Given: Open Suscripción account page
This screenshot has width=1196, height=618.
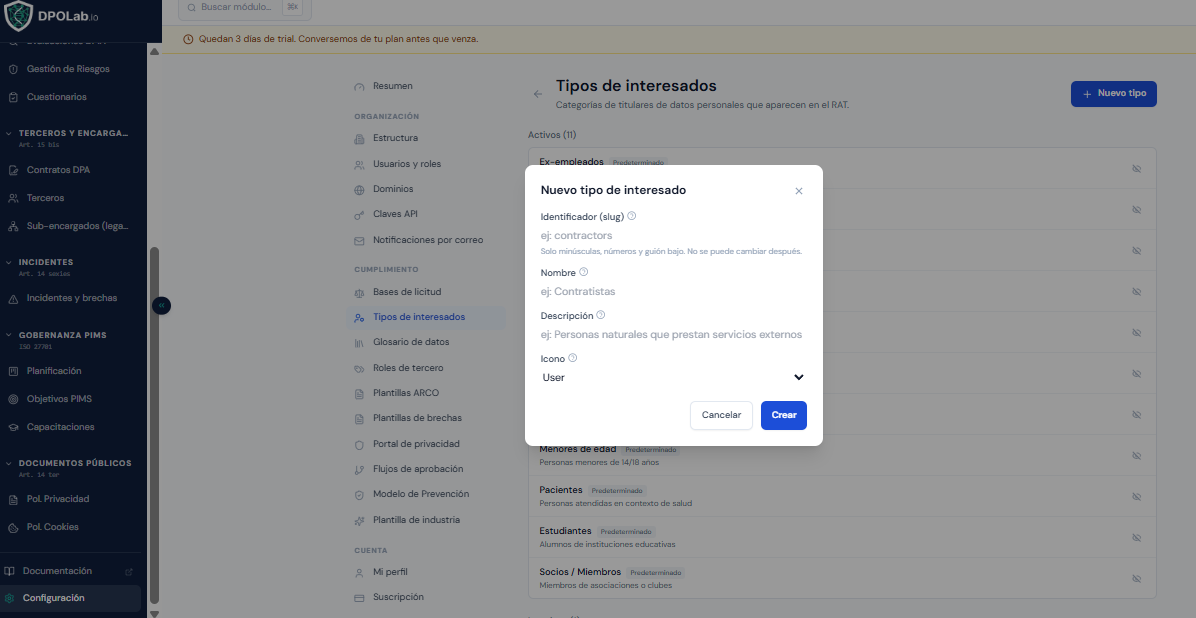Looking at the screenshot, I should coord(426,597).
